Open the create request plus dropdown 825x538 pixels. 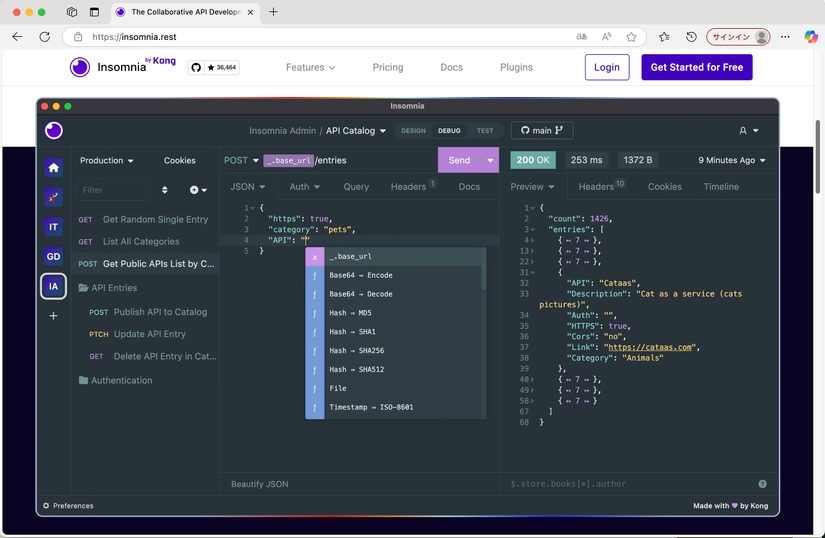click(198, 190)
